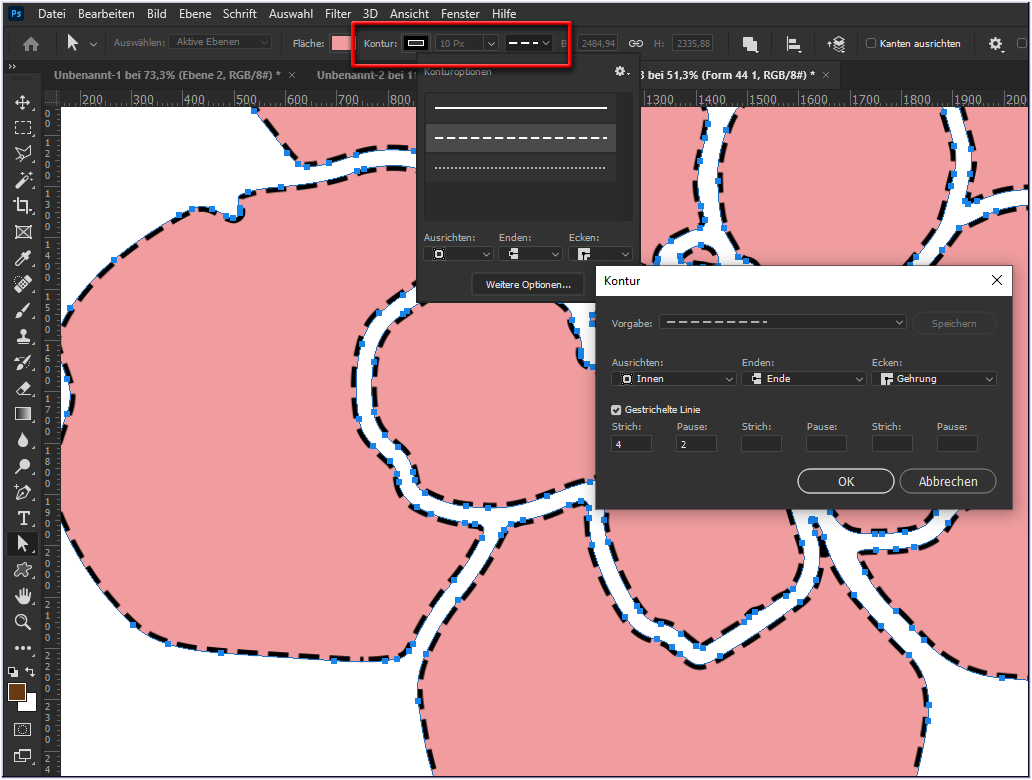The width and height of the screenshot is (1032, 780).
Task: Open the Filter menu
Action: point(337,13)
